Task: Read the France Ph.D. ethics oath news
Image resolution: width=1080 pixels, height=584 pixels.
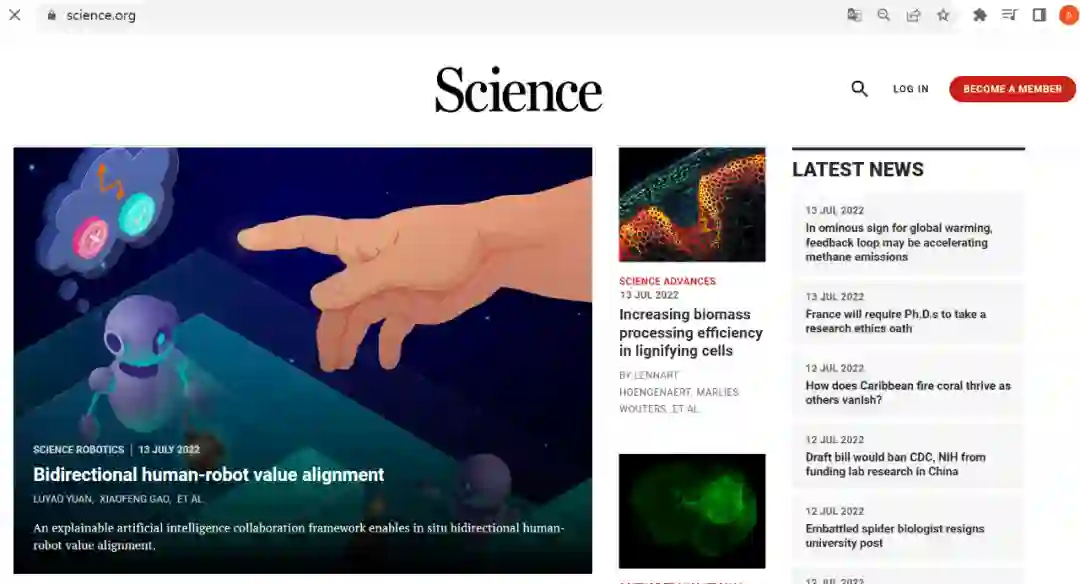Action: [x=895, y=321]
